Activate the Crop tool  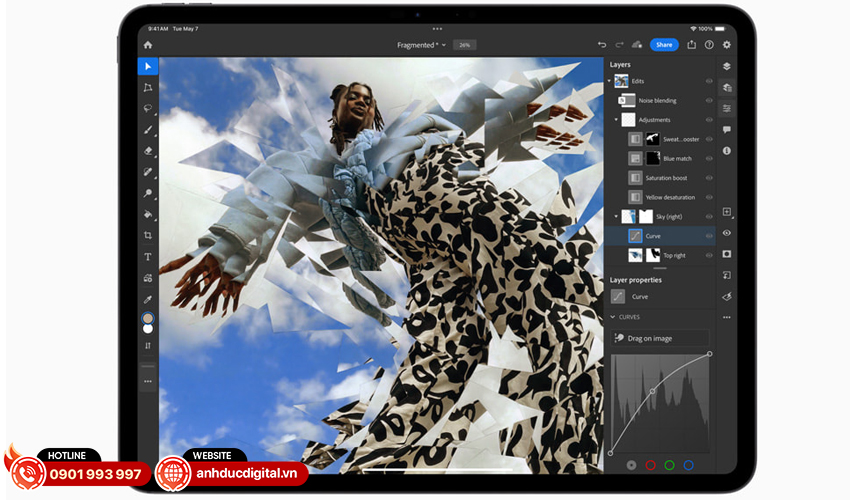(148, 235)
